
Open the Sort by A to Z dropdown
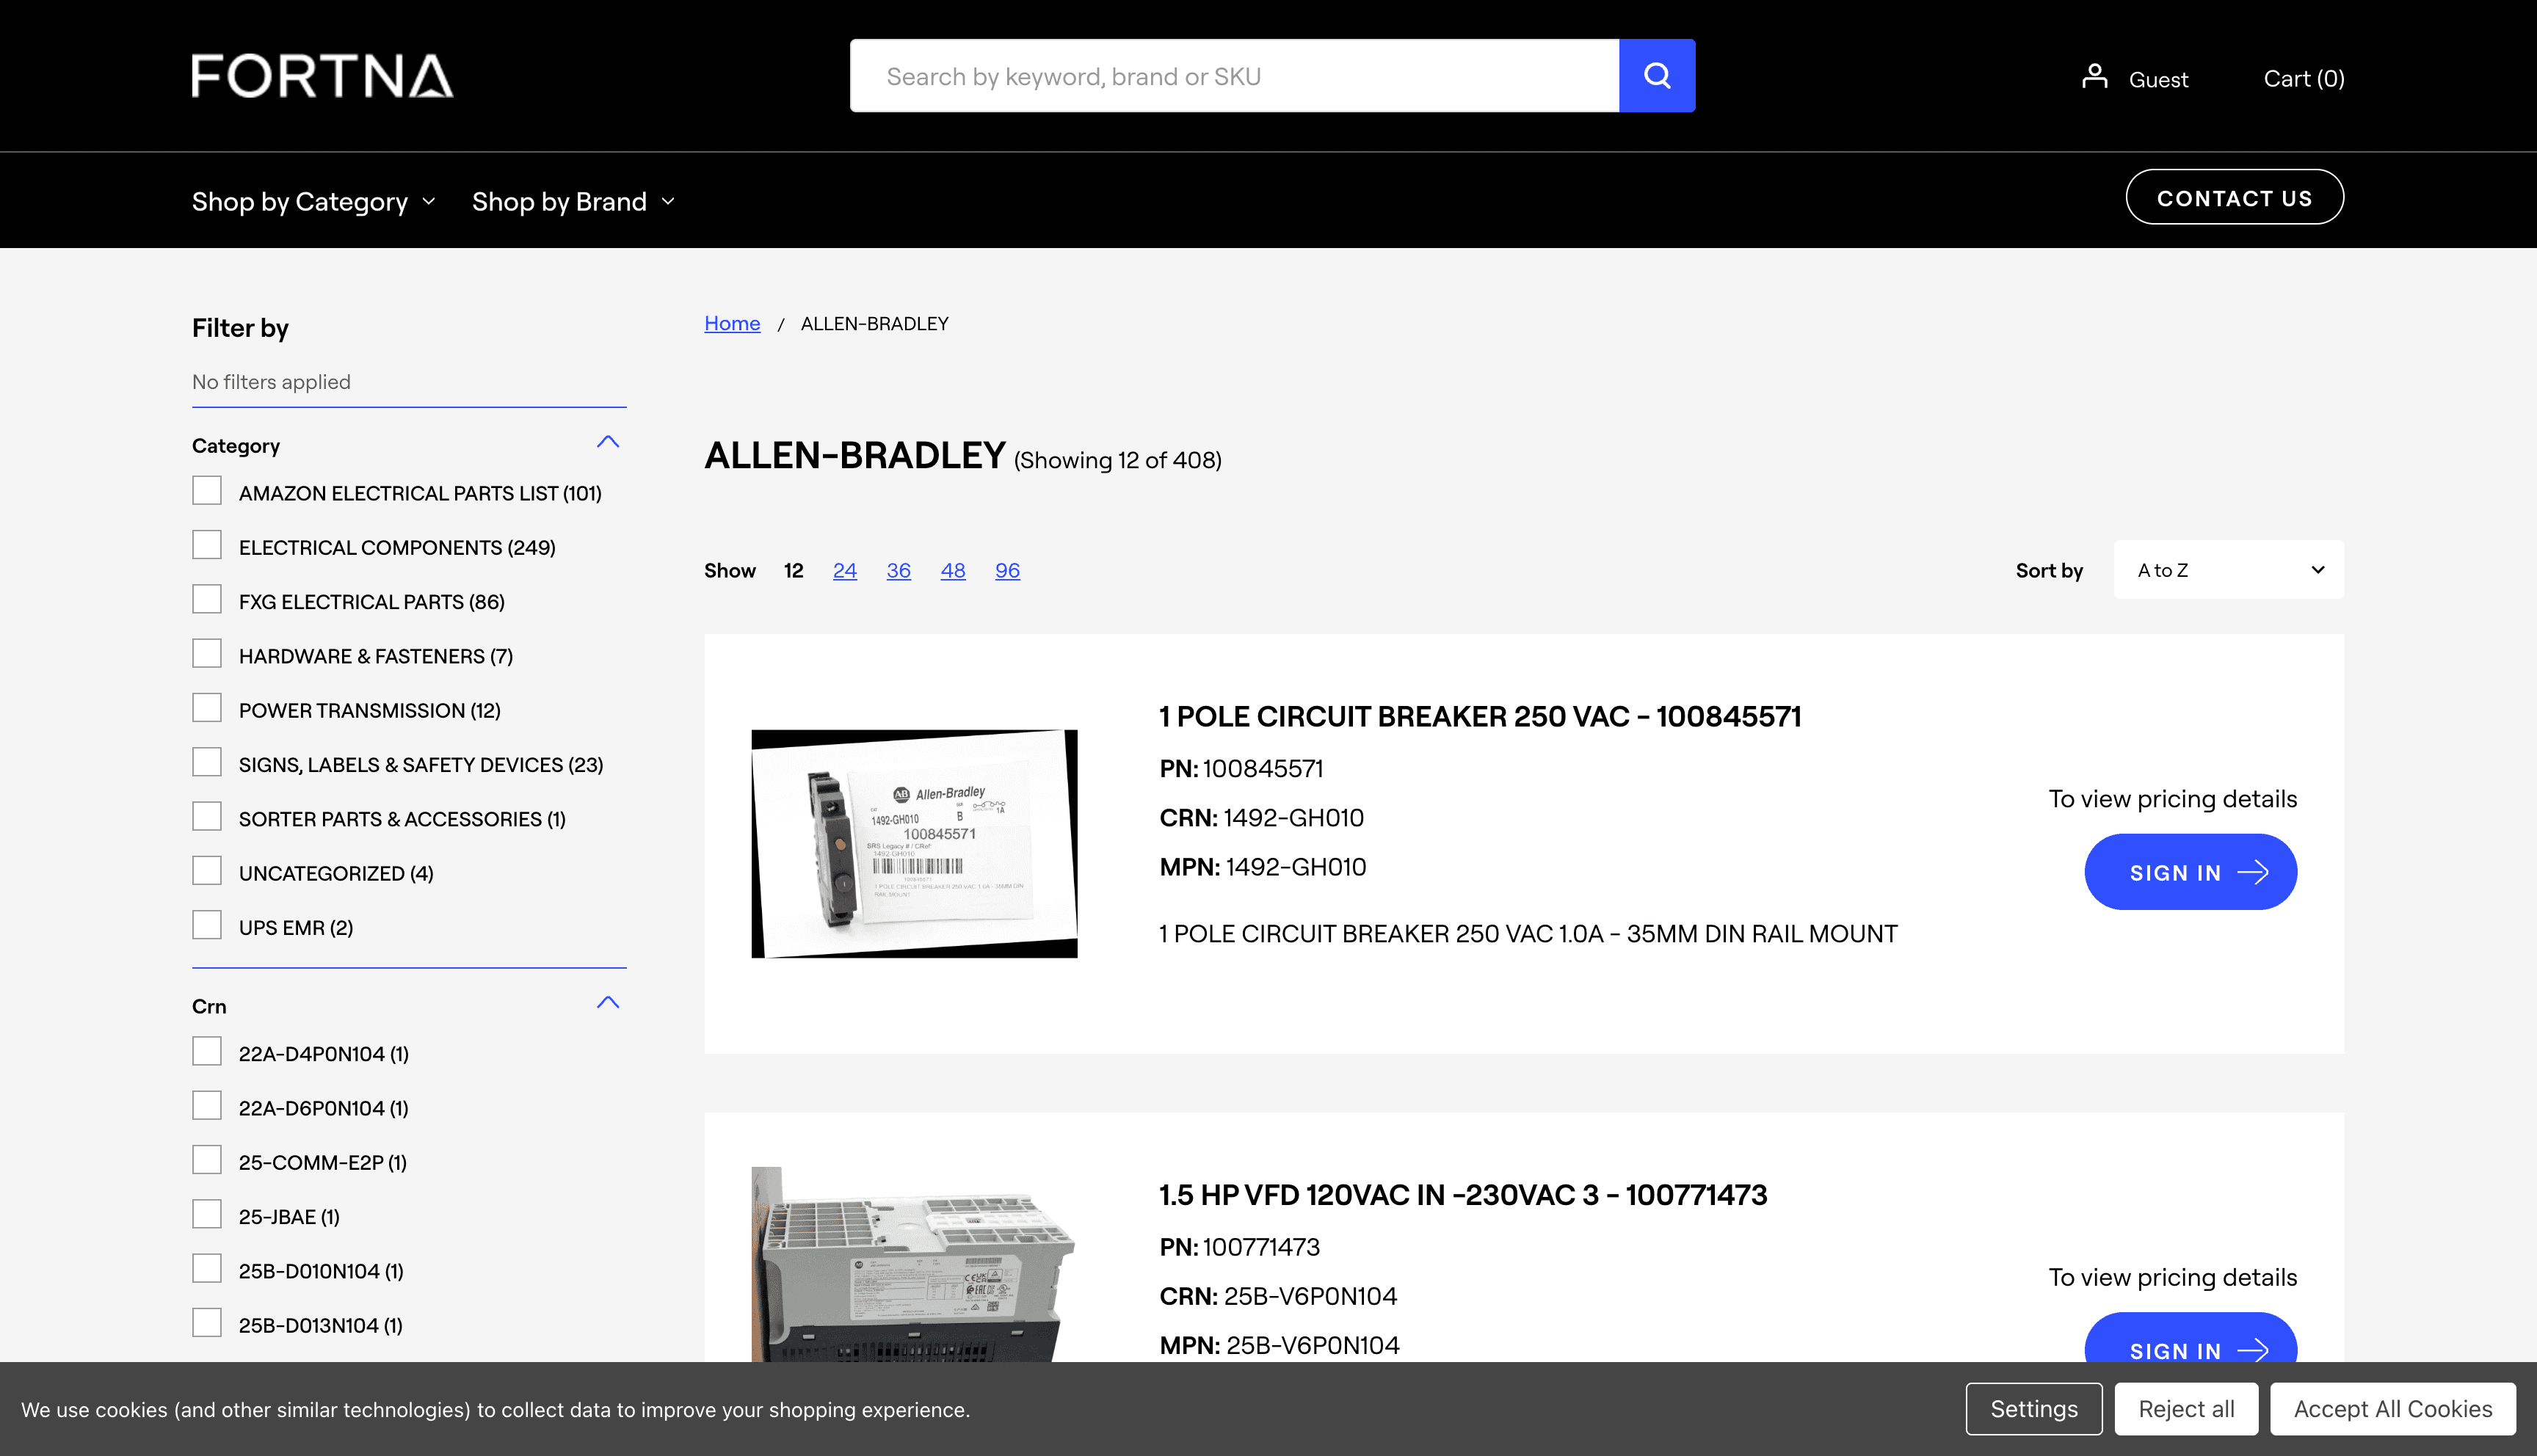pos(2228,569)
